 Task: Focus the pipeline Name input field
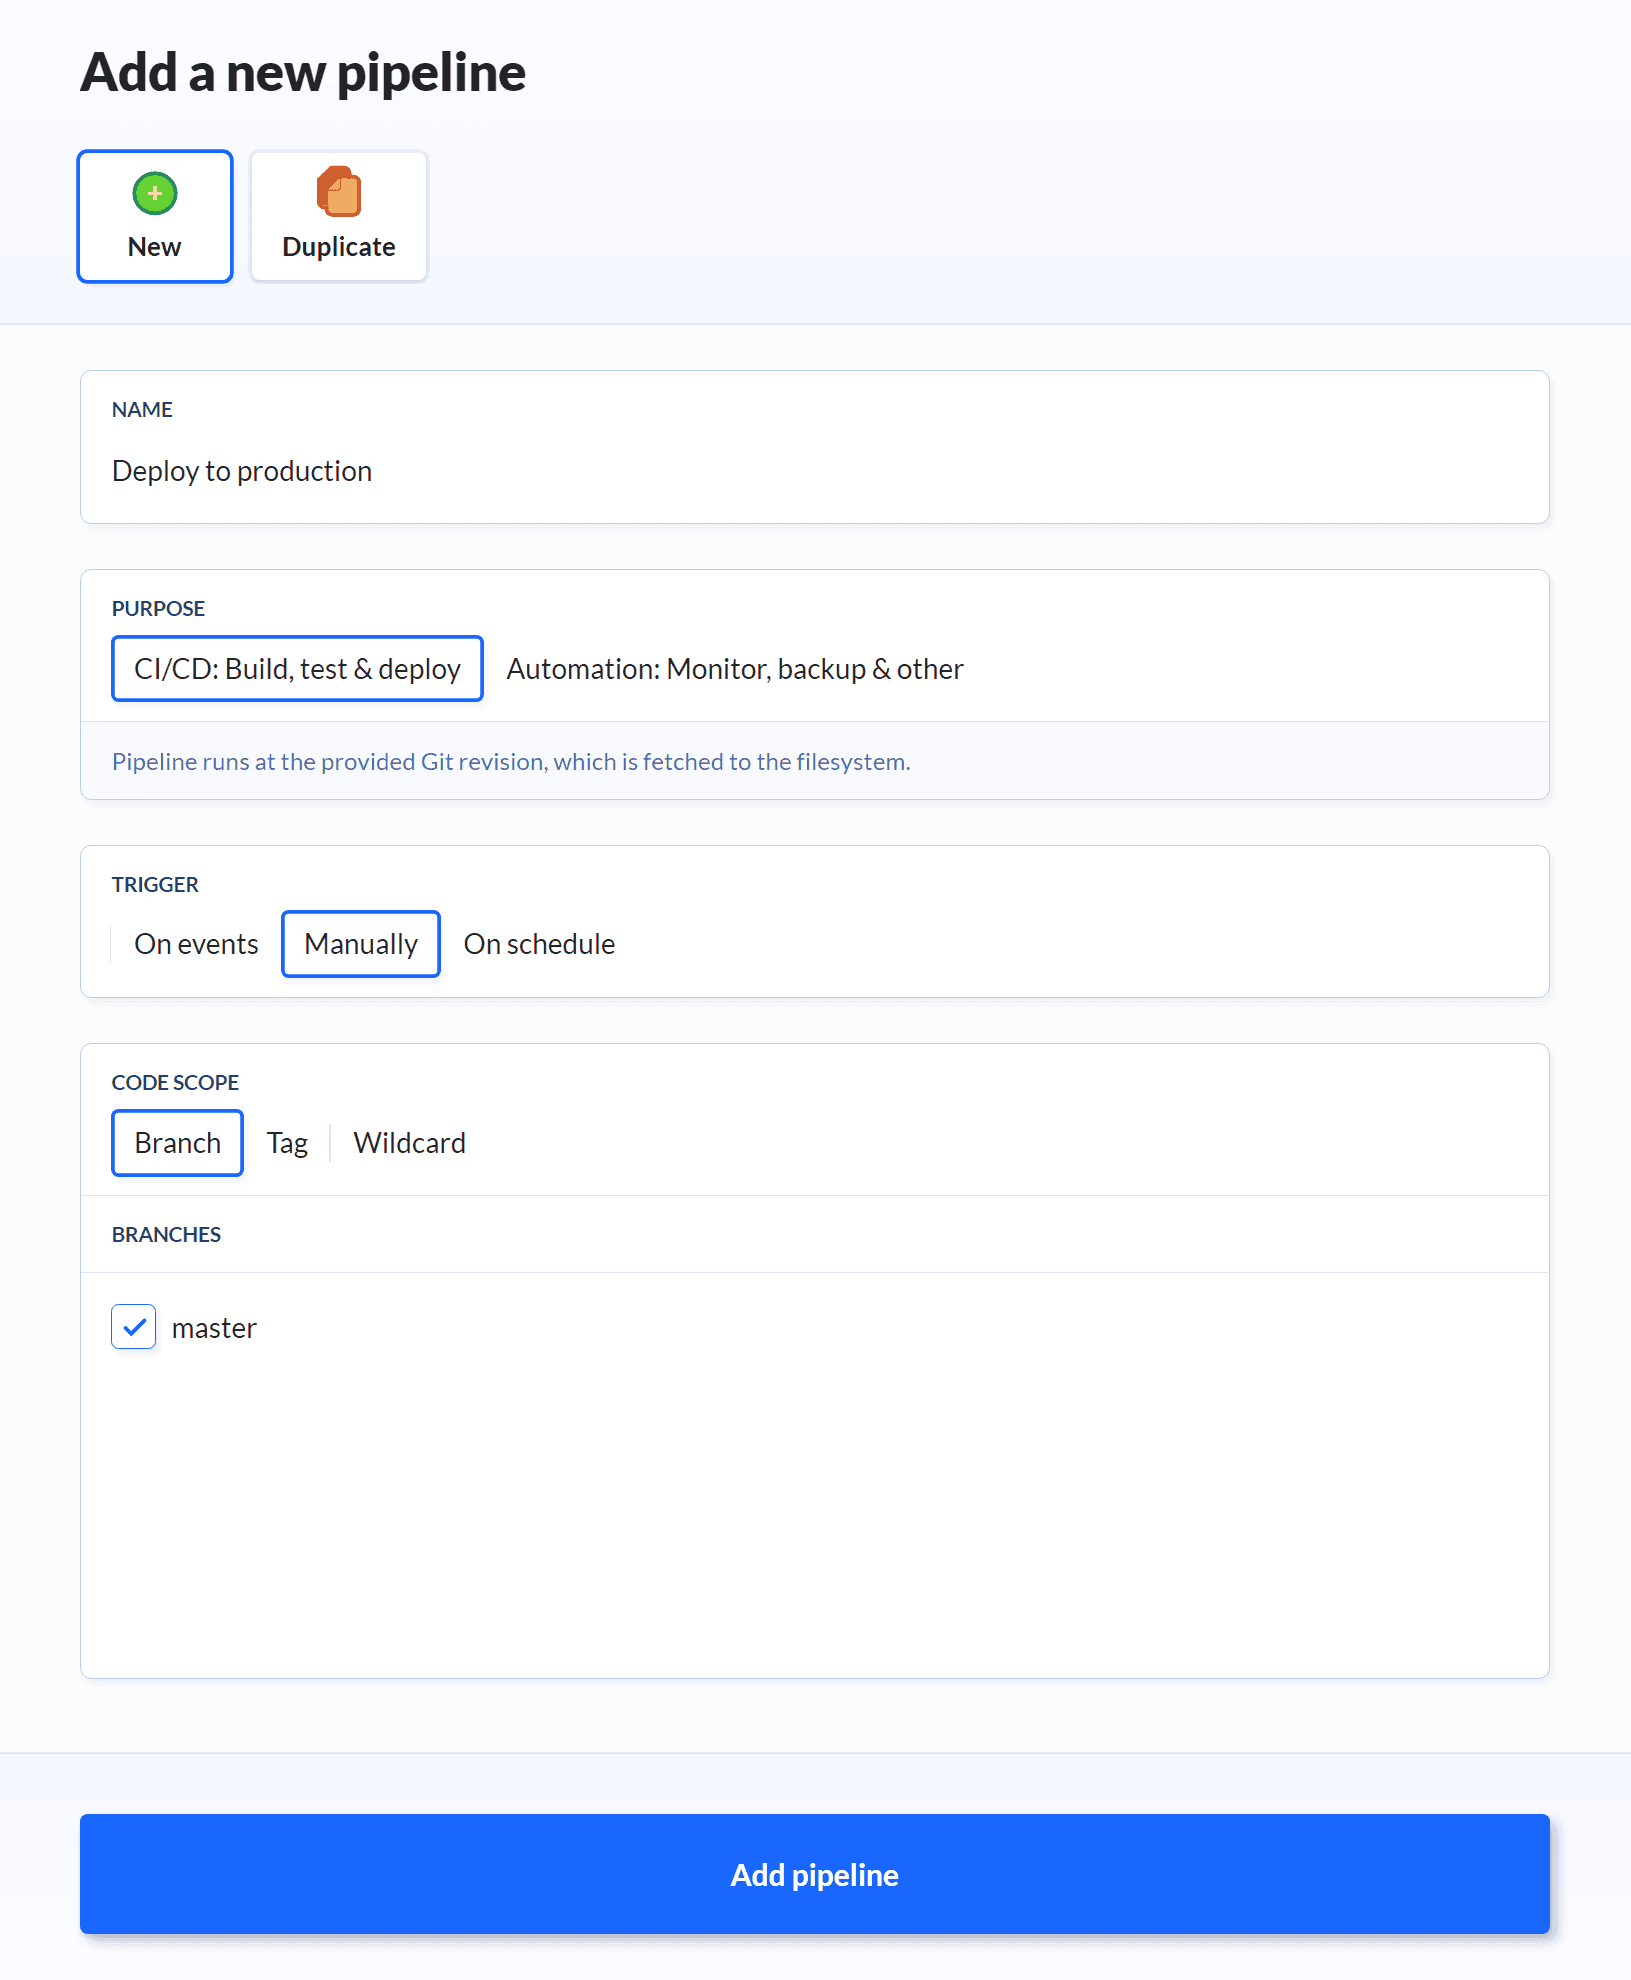(814, 471)
